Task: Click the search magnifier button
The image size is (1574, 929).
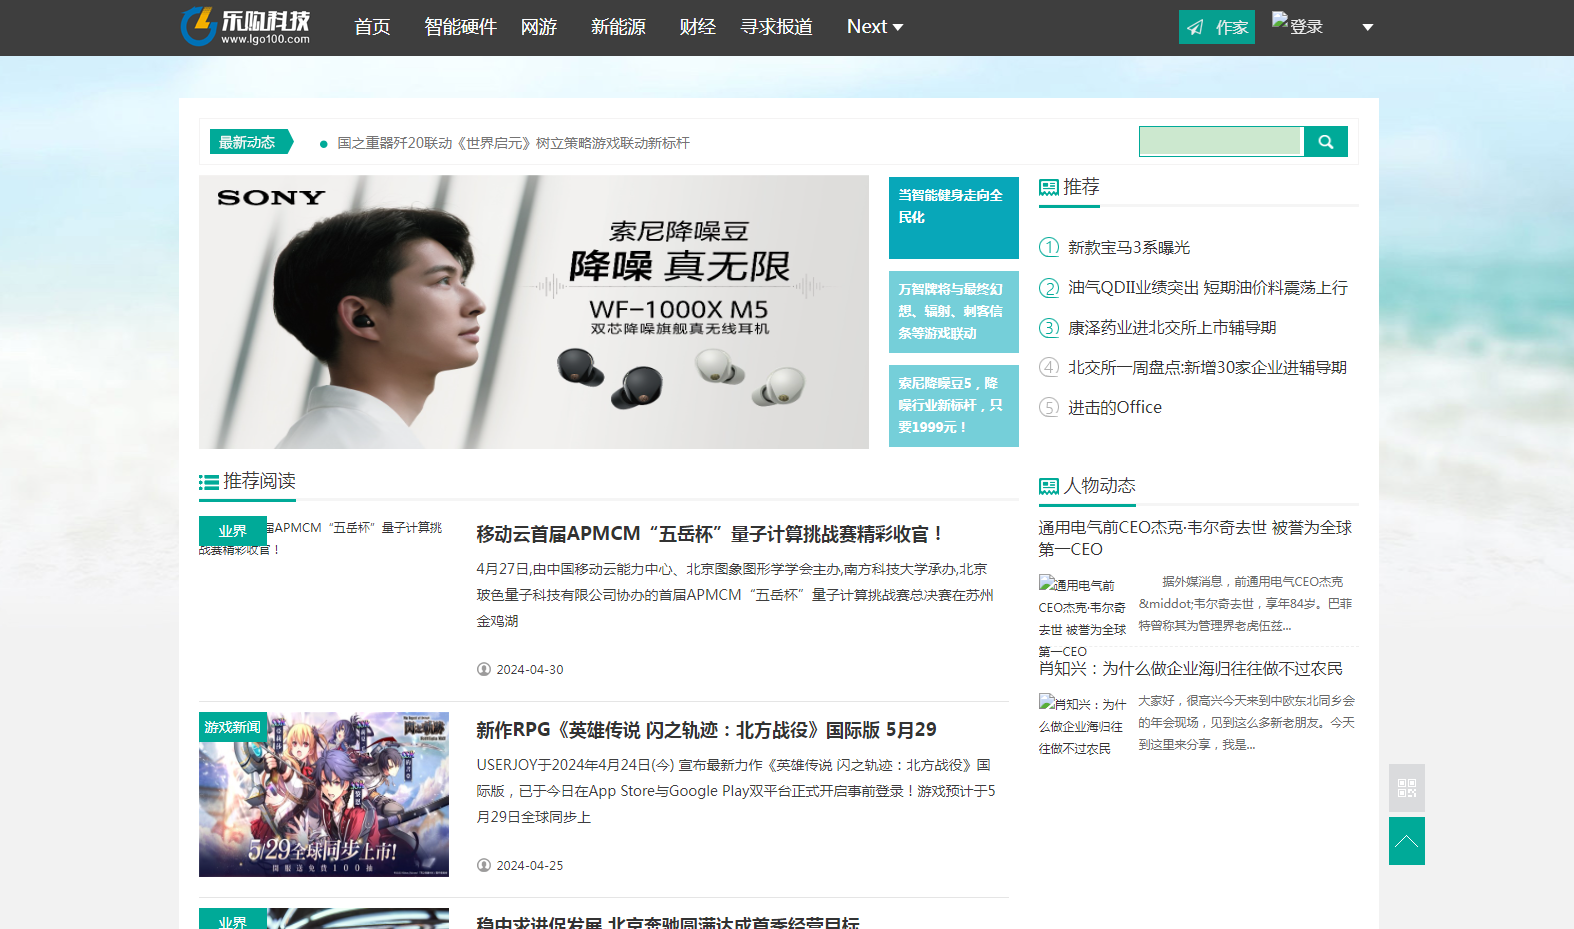Action: click(x=1326, y=142)
